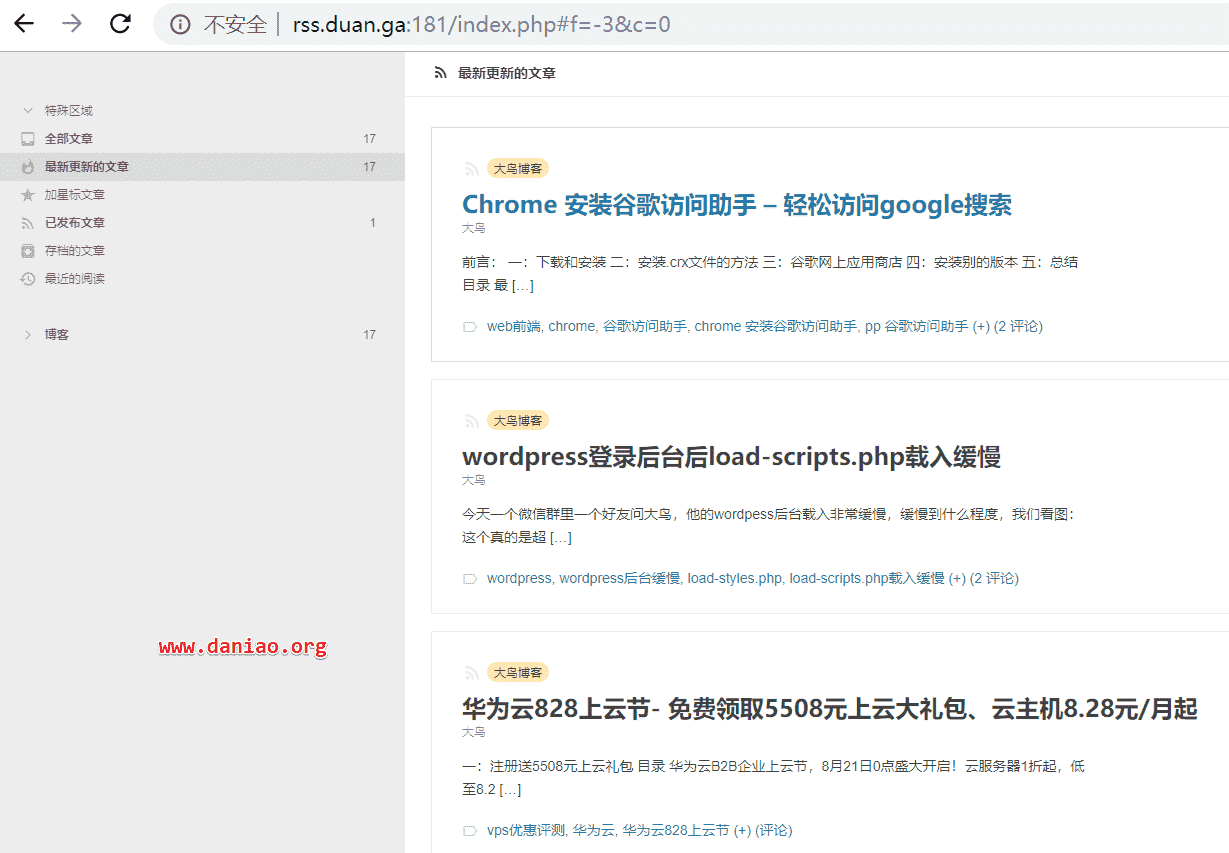Open the Chrome 安装谷歌访问助手 article title
Viewport: 1229px width, 853px height.
[x=736, y=205]
